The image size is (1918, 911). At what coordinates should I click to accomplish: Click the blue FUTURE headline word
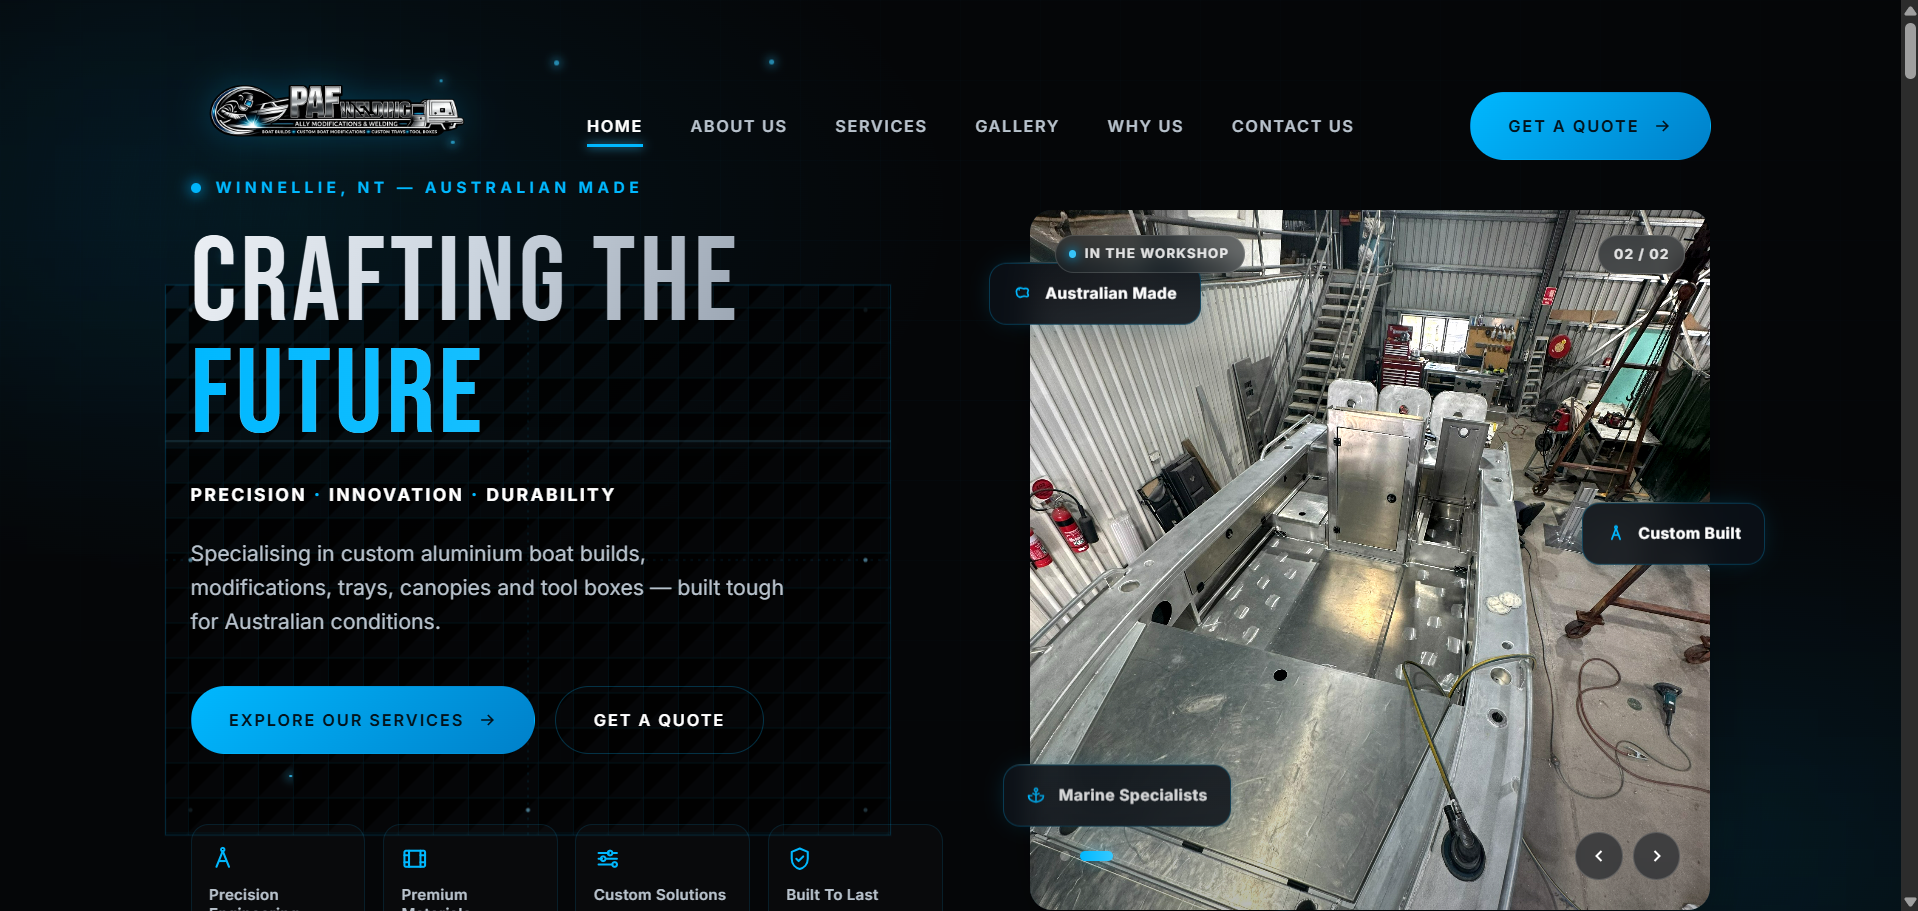coord(337,390)
